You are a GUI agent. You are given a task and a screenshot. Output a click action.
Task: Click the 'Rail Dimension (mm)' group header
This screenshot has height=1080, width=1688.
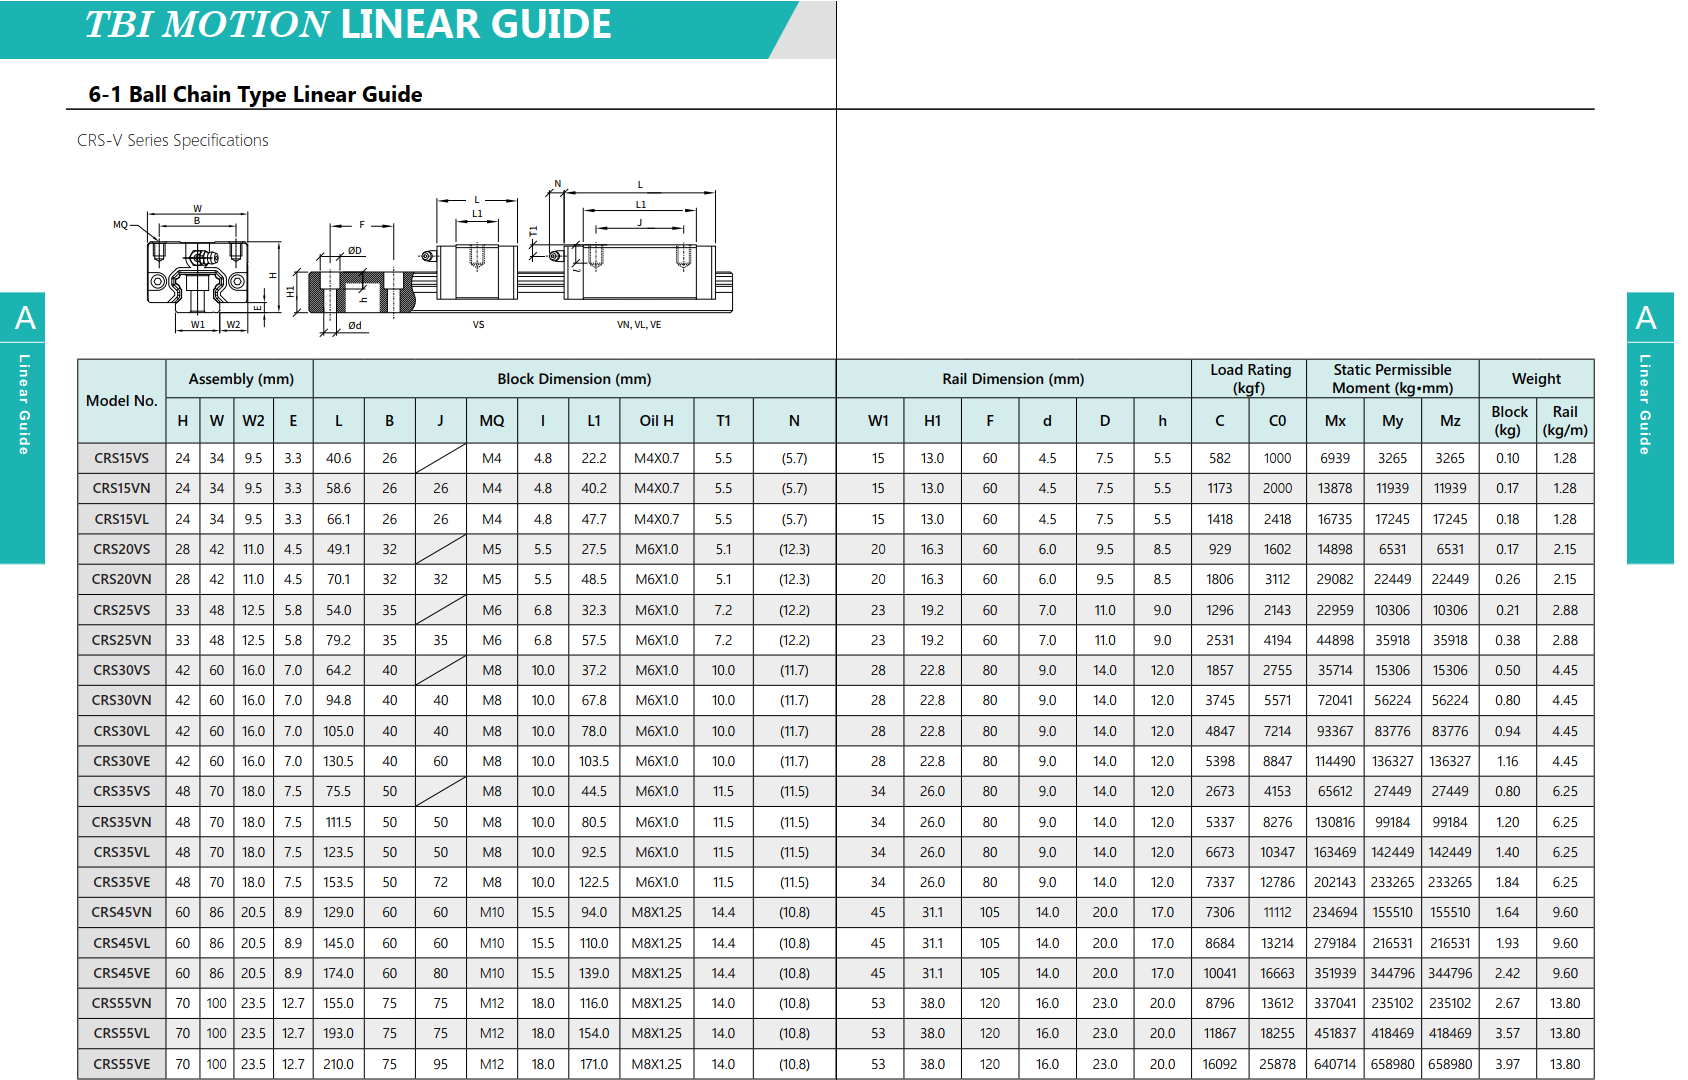[x=1013, y=379]
